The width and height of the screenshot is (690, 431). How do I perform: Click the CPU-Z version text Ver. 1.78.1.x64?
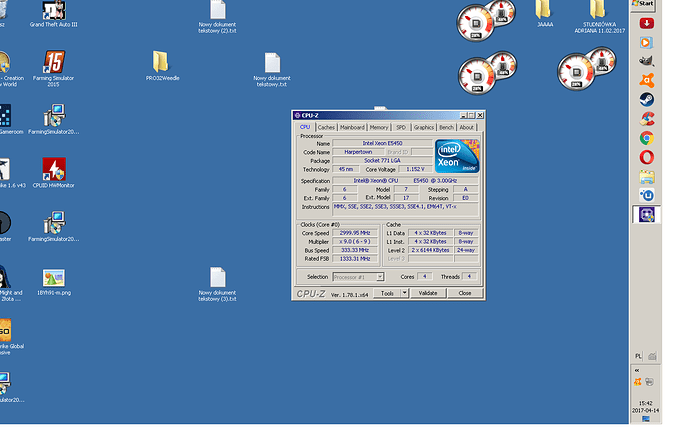pos(349,295)
